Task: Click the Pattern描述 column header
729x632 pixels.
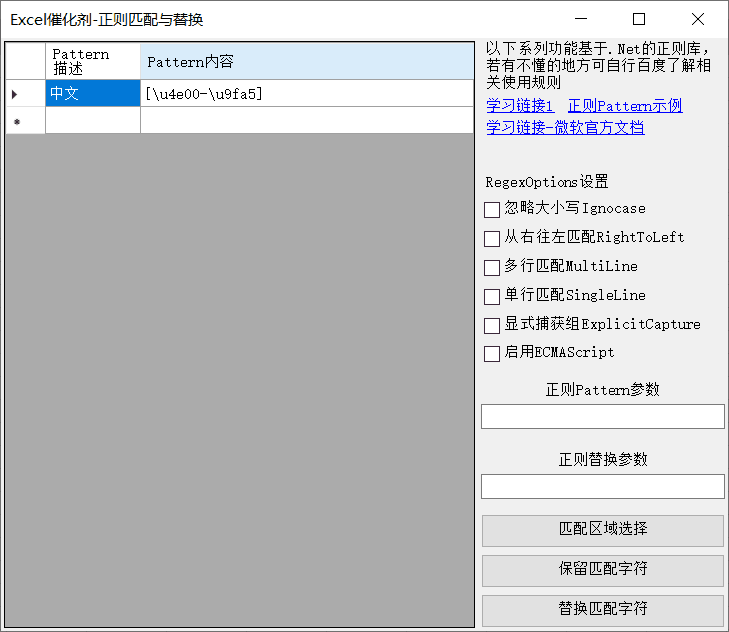Action: pos(93,61)
